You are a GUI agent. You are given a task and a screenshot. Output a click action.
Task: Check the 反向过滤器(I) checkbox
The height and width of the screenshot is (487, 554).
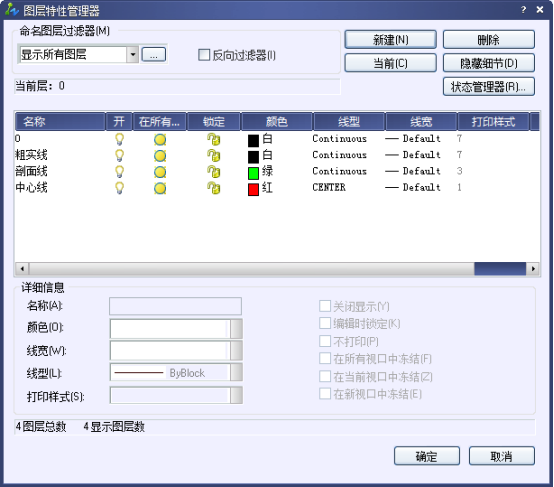click(204, 55)
